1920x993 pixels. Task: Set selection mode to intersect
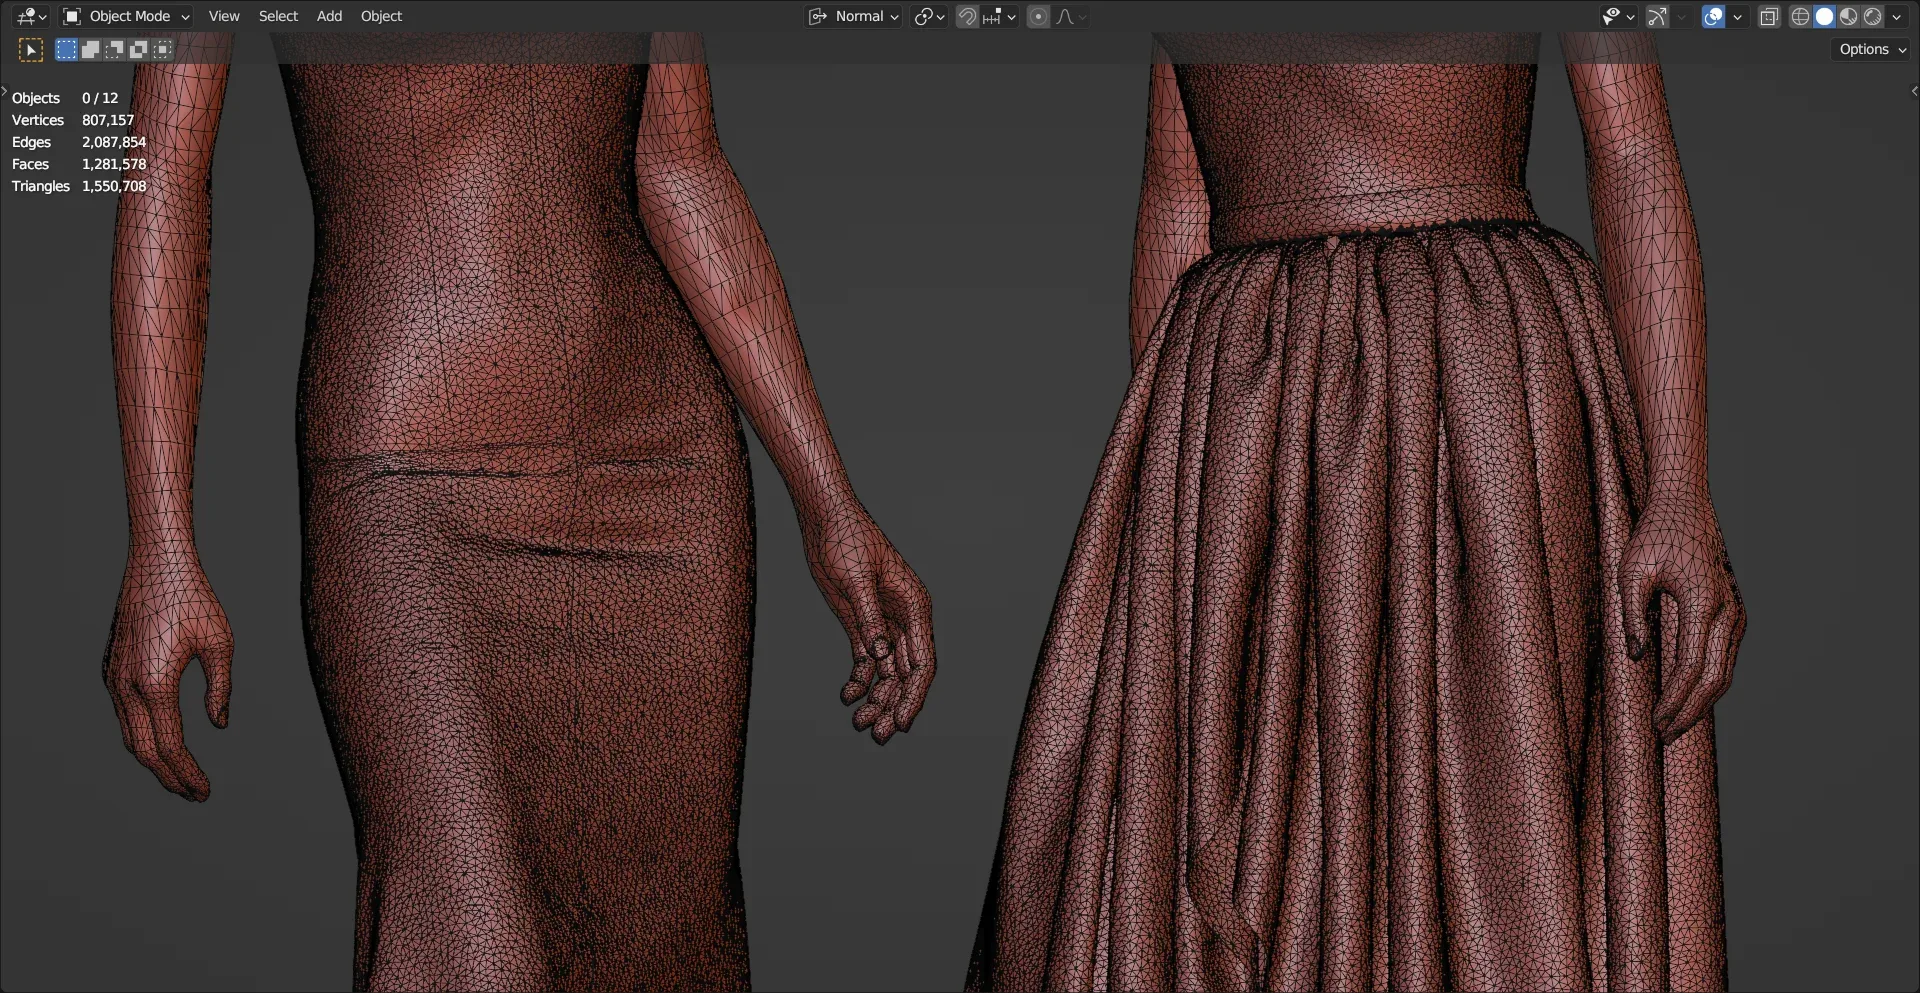pos(162,49)
